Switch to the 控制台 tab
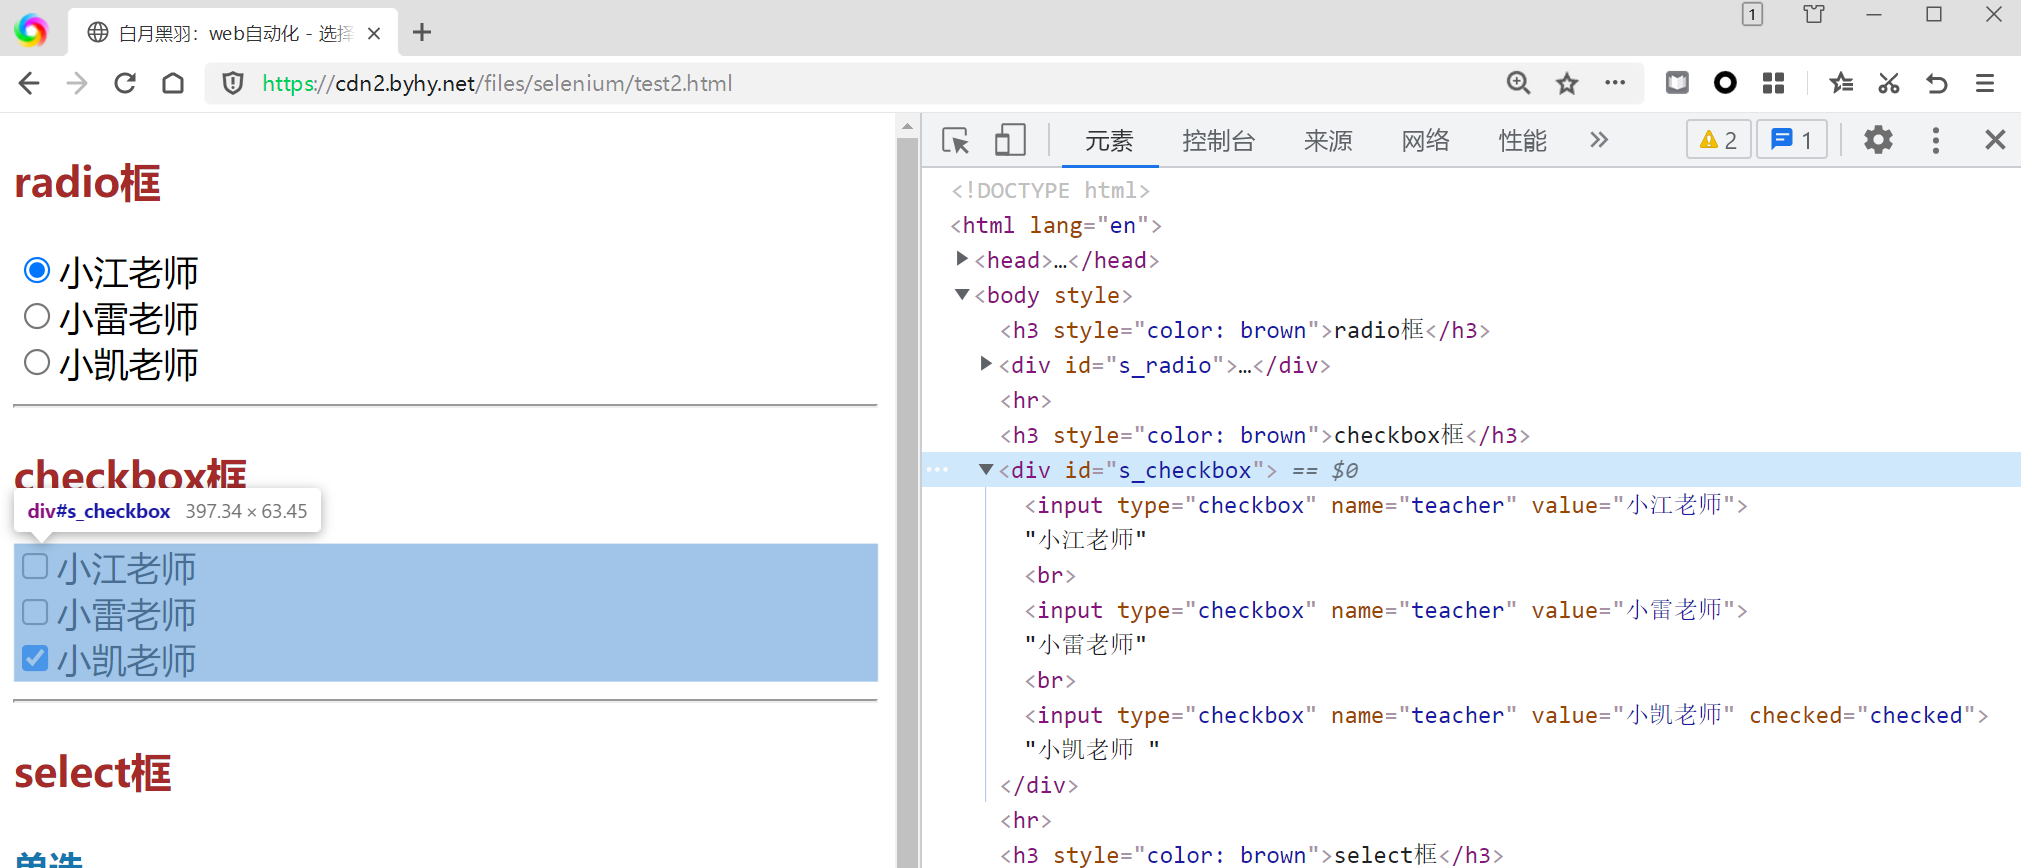This screenshot has height=868, width=2021. coord(1218,141)
